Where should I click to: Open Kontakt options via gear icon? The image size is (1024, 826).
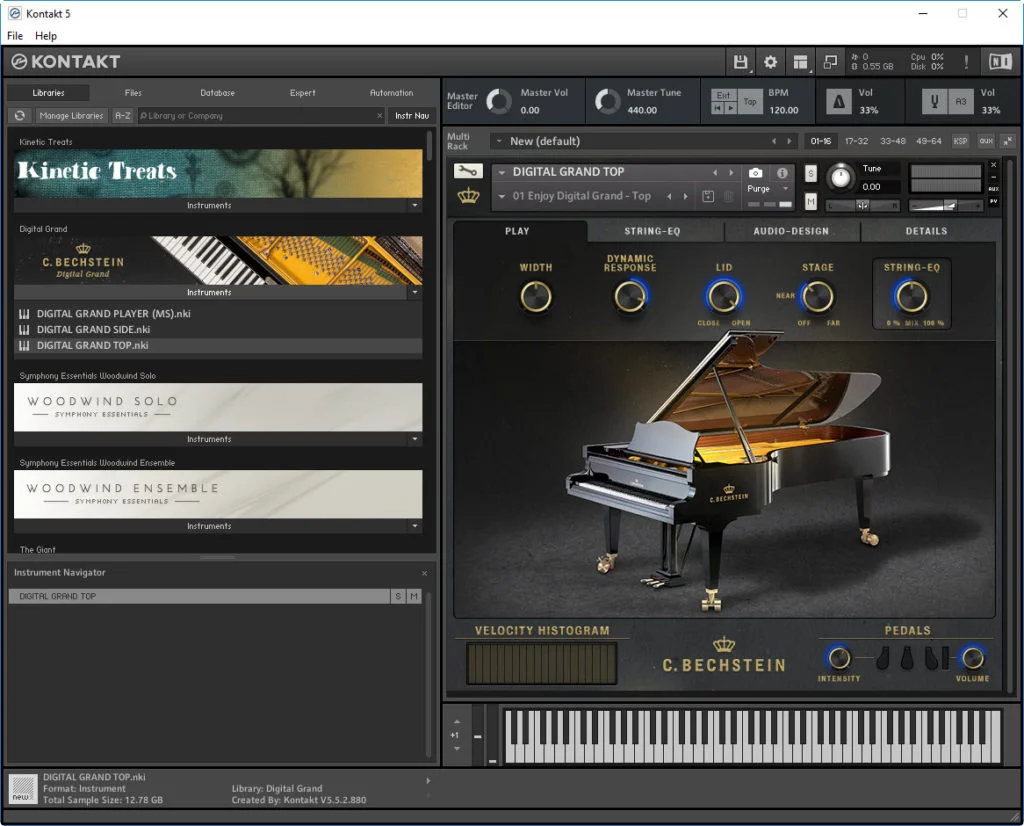[771, 62]
